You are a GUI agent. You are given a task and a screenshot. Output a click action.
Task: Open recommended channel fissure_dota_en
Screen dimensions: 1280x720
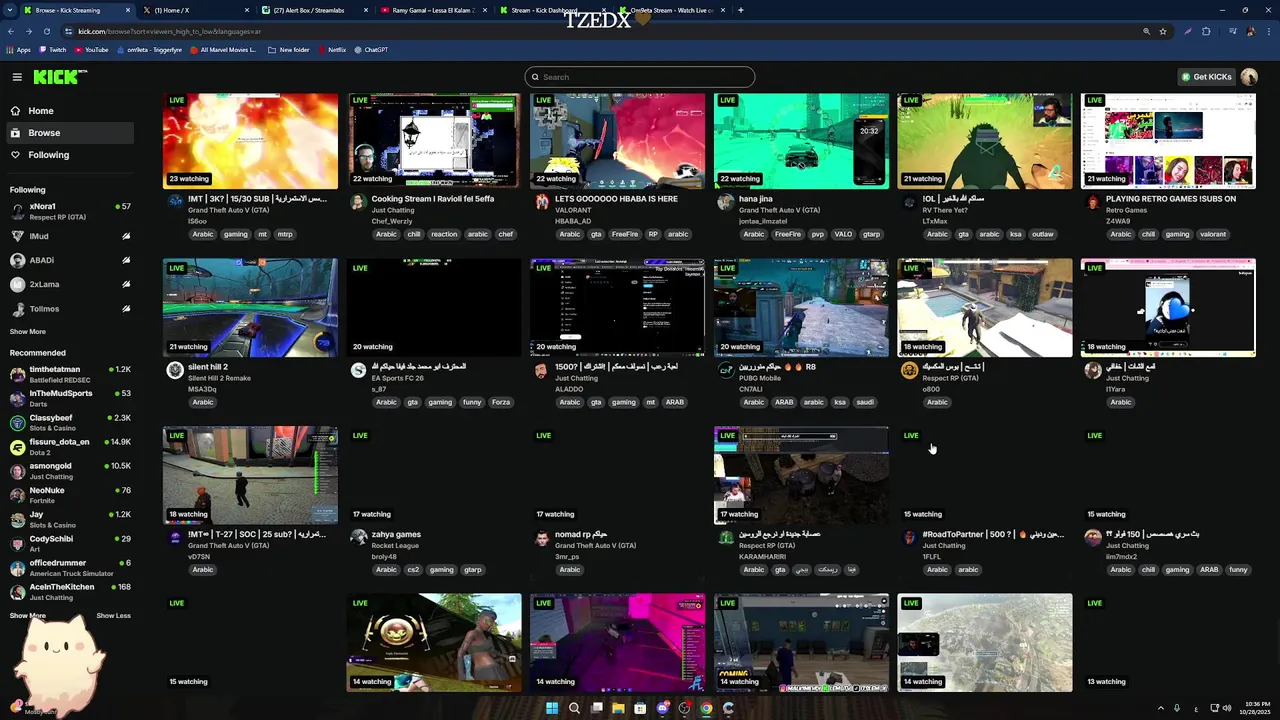click(70, 446)
